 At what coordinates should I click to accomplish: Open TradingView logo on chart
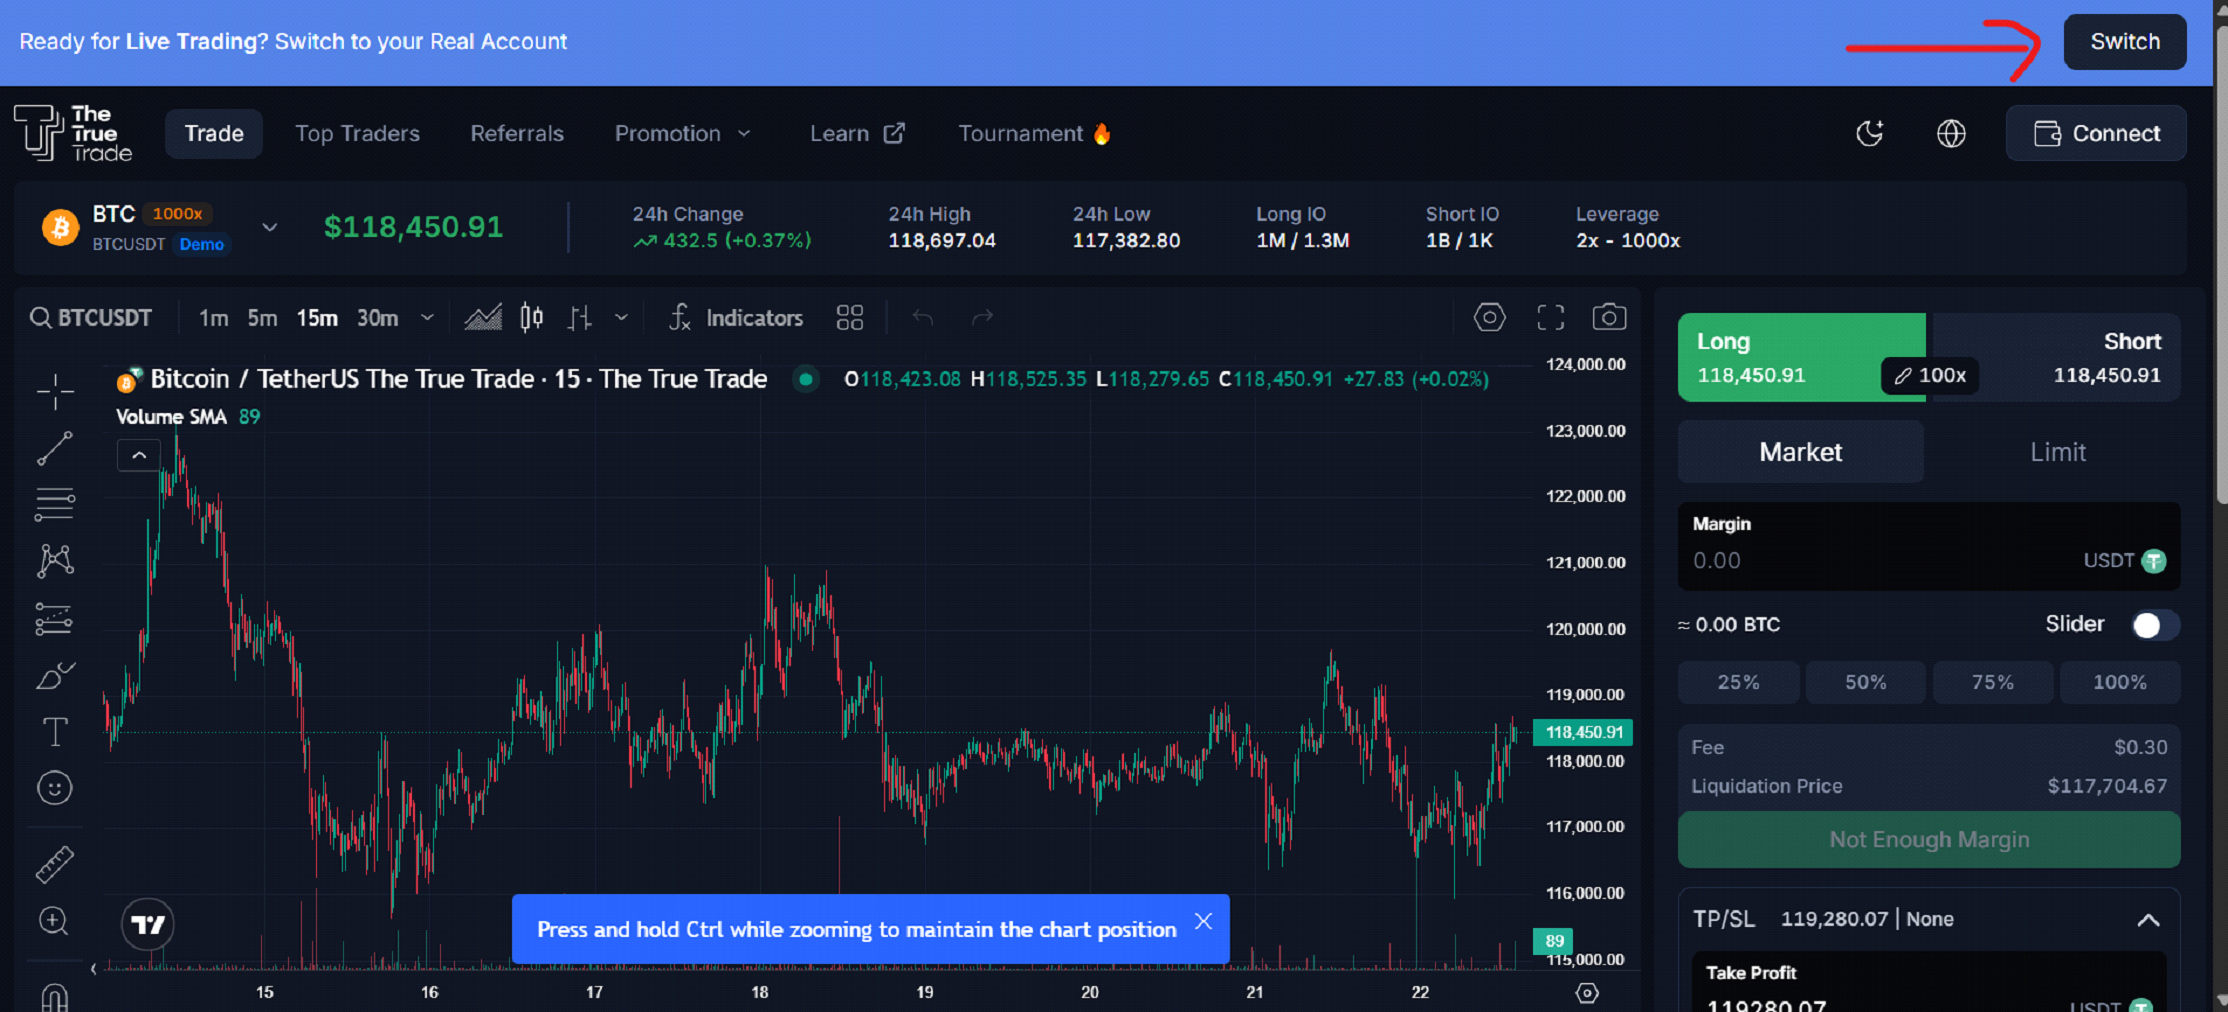click(x=148, y=925)
